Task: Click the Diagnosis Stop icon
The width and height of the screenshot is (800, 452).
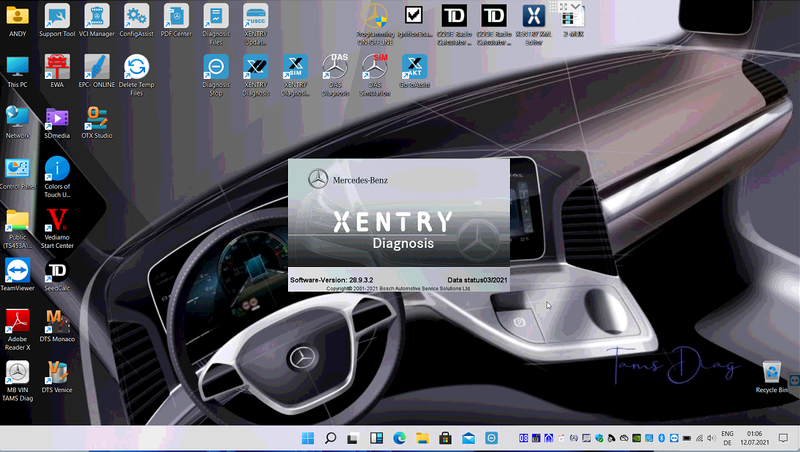Action: point(216,75)
